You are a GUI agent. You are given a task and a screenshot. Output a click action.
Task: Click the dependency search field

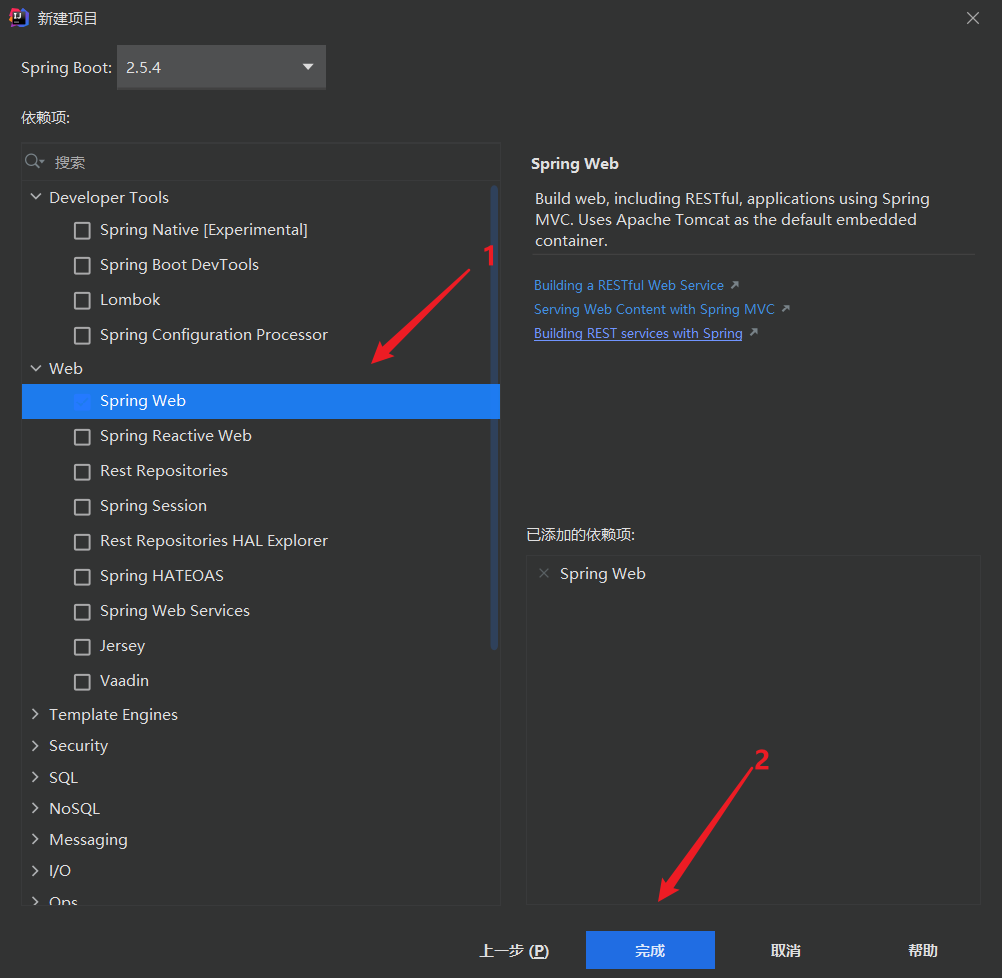tap(261, 162)
